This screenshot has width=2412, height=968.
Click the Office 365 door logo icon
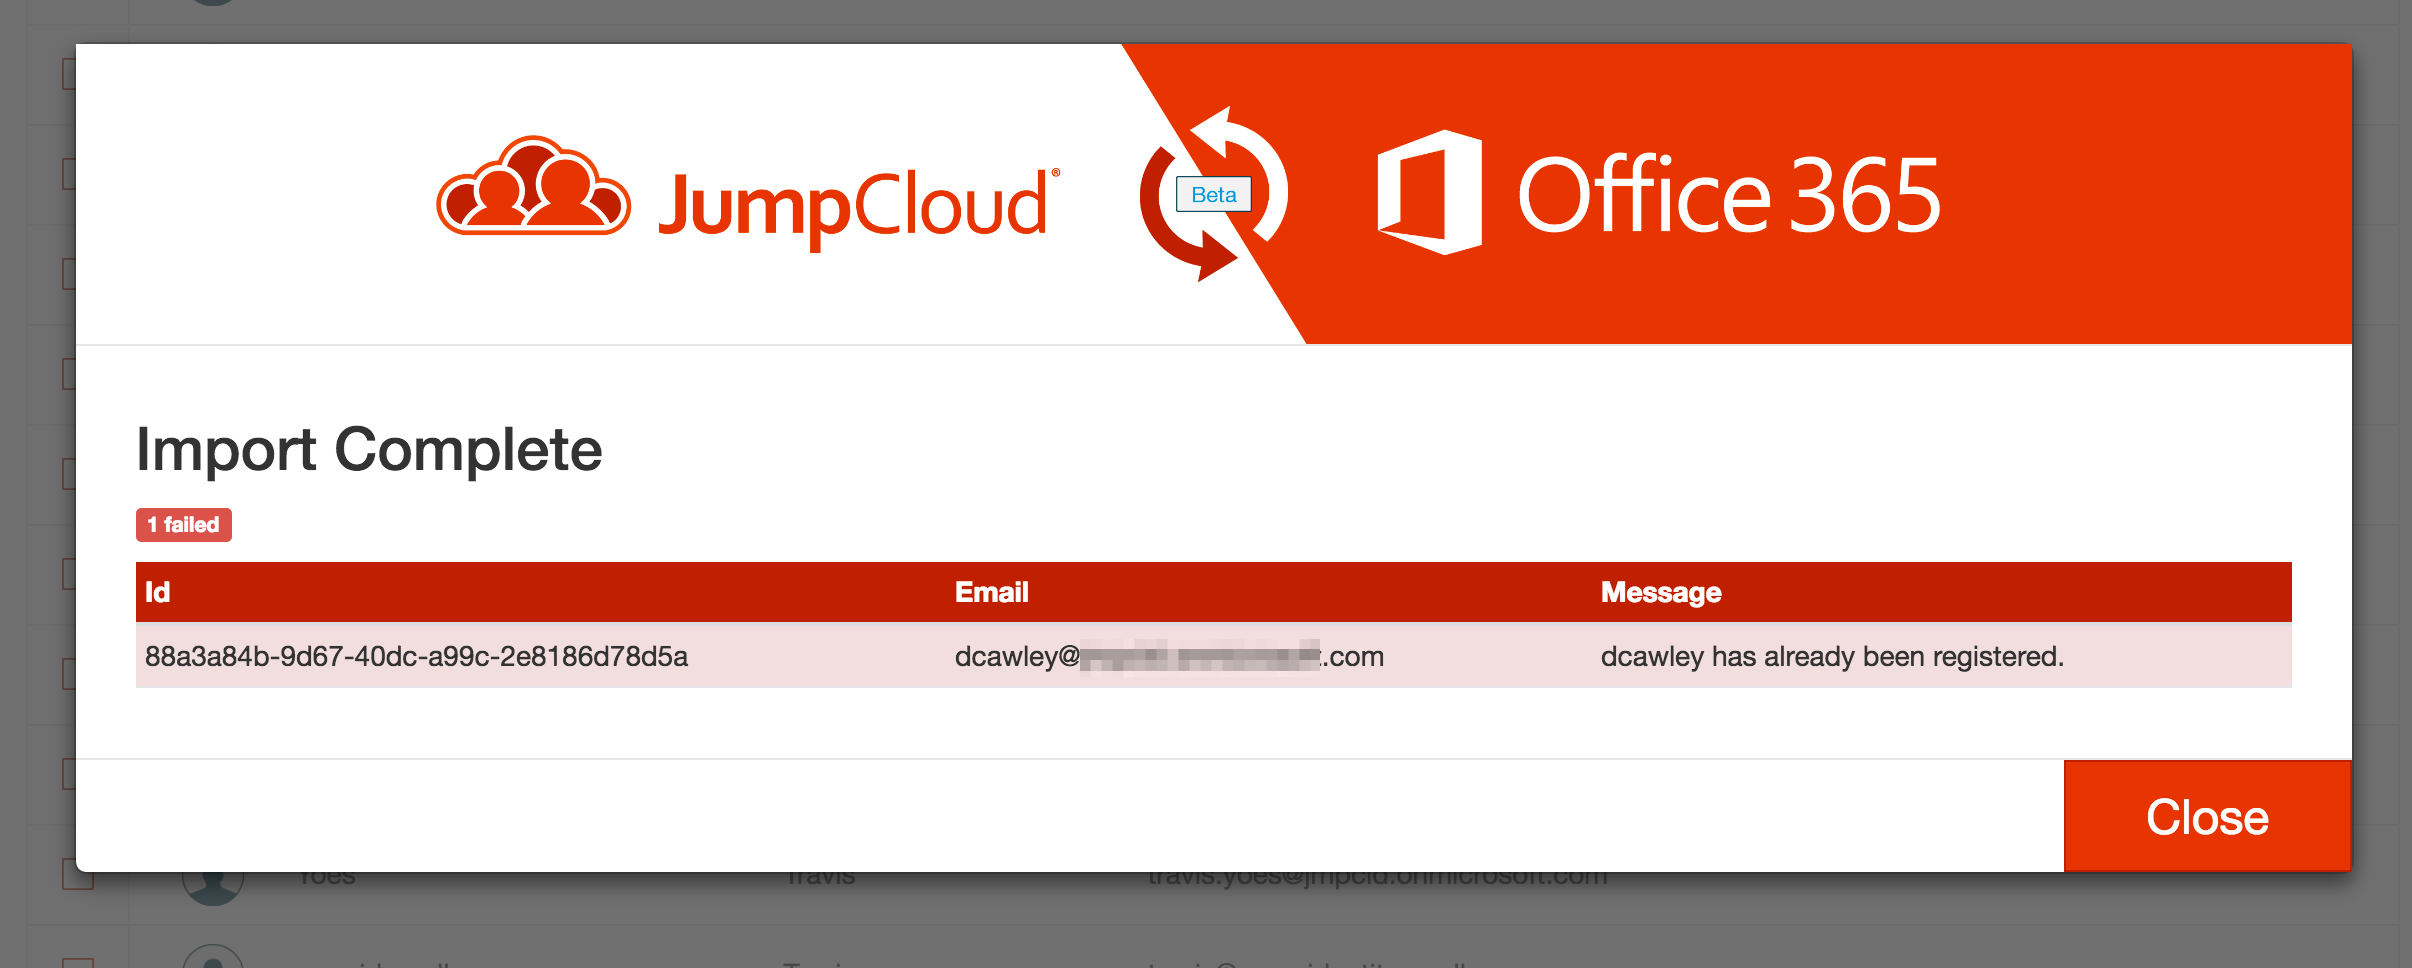click(x=1429, y=193)
